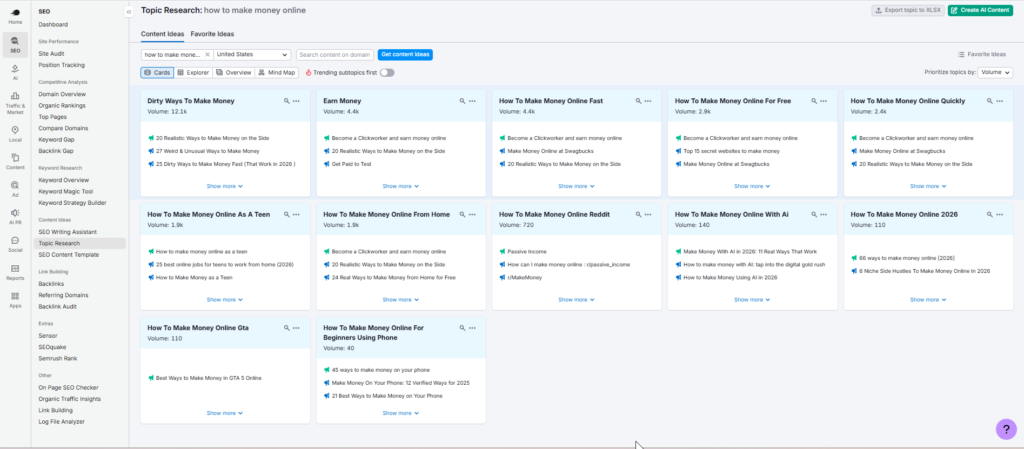This screenshot has width=1024, height=449.
Task: Clear the 'how to make mone...' topic field
Action: 208,55
